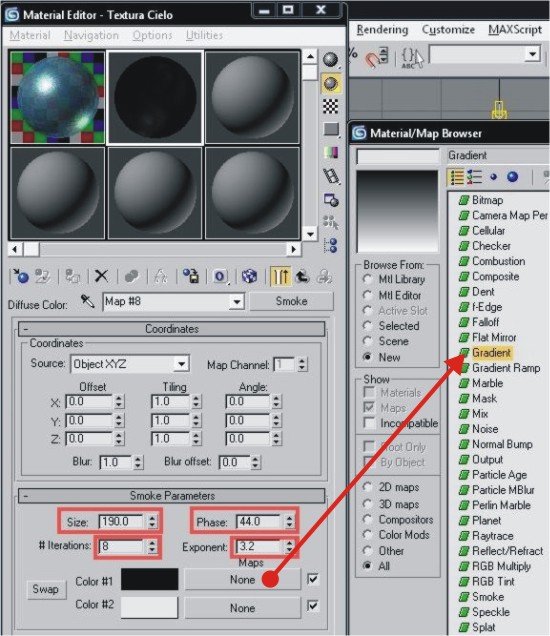The width and height of the screenshot is (550, 636).
Task: Click Go Forward to Sibling icon
Action: (x=324, y=276)
